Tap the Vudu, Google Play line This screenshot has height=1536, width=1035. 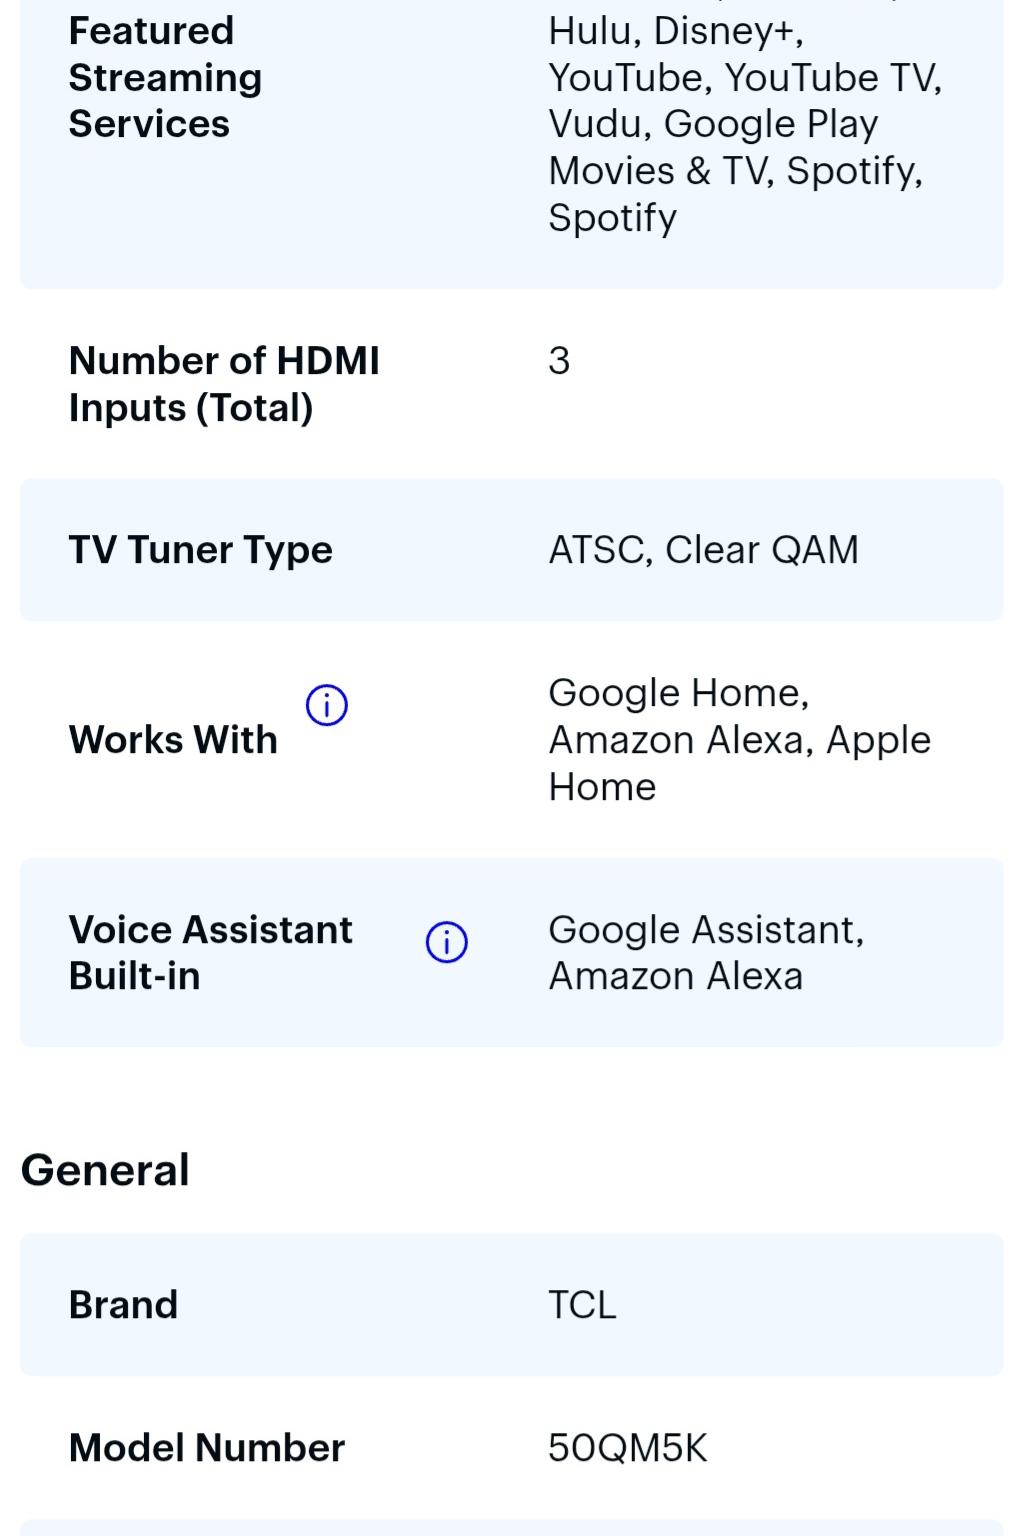713,124
